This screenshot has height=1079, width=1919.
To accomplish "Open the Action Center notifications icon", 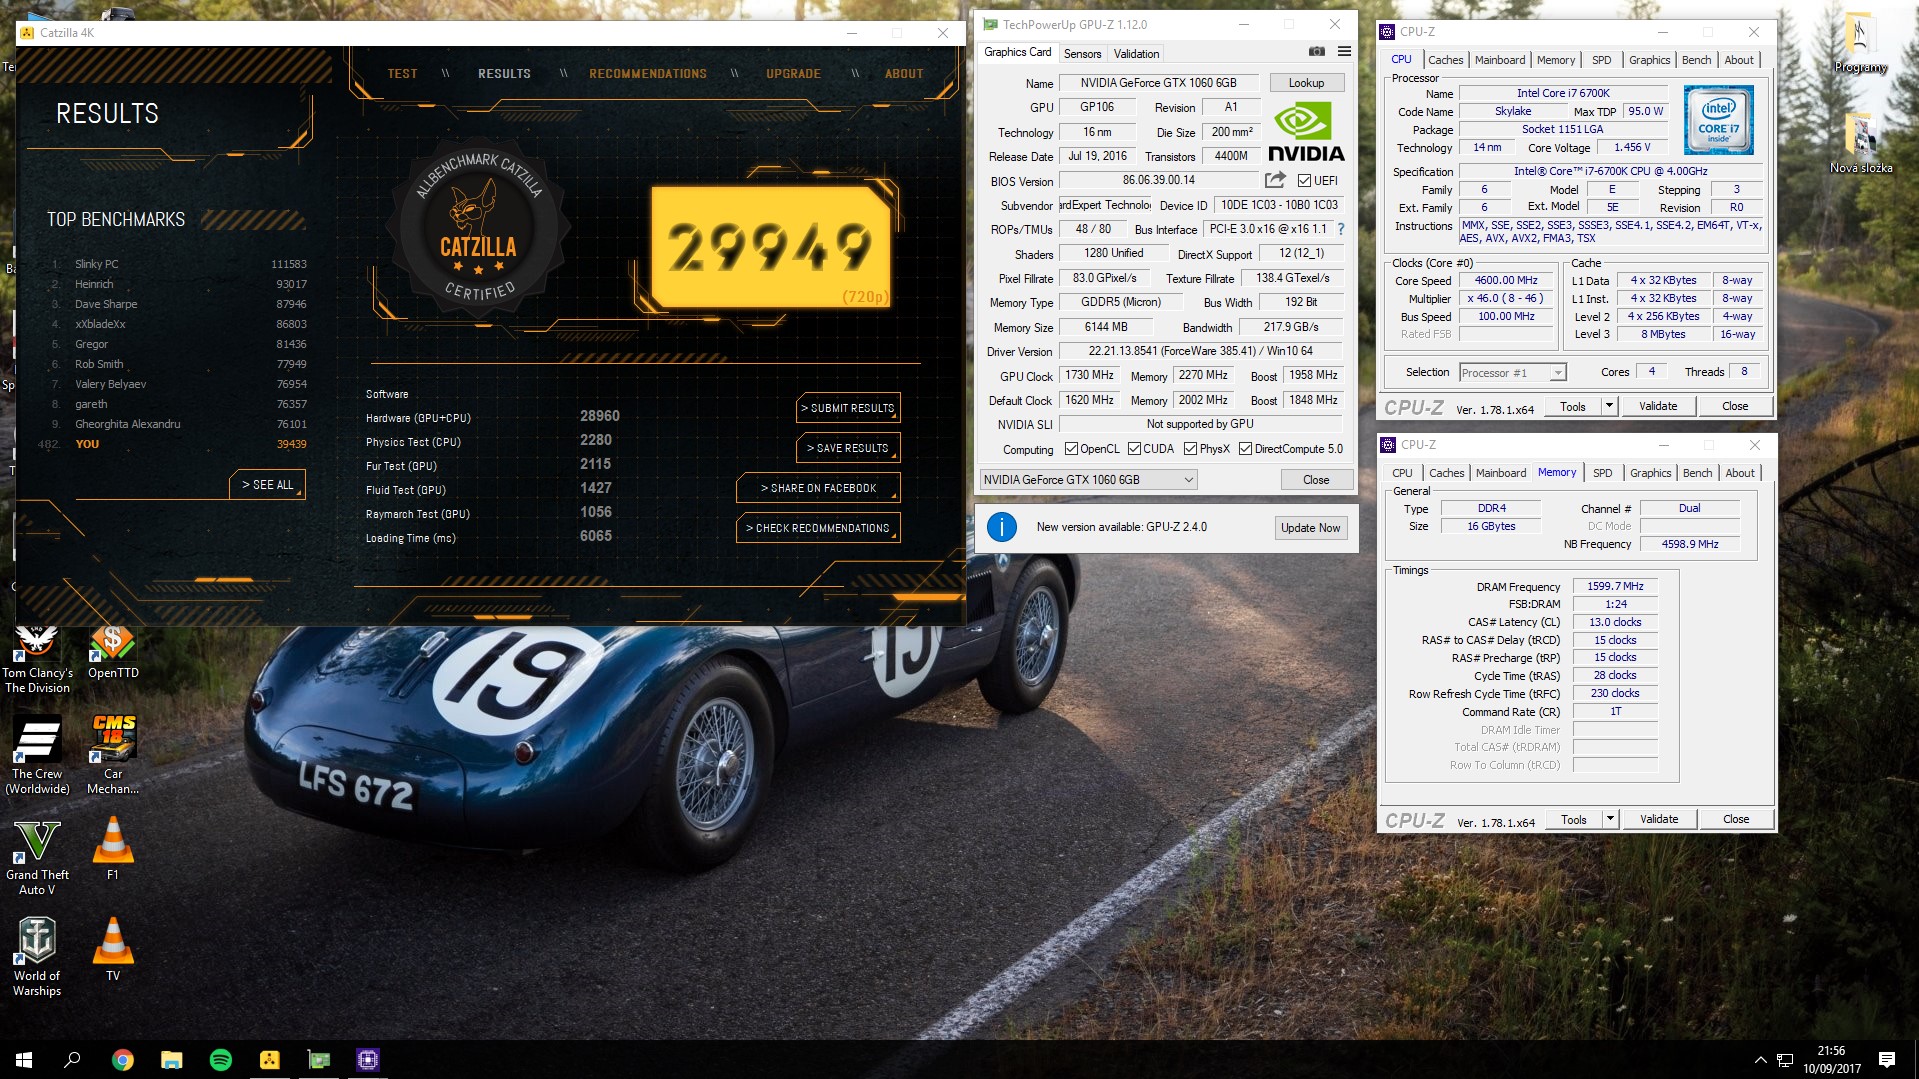I will [x=1886, y=1060].
